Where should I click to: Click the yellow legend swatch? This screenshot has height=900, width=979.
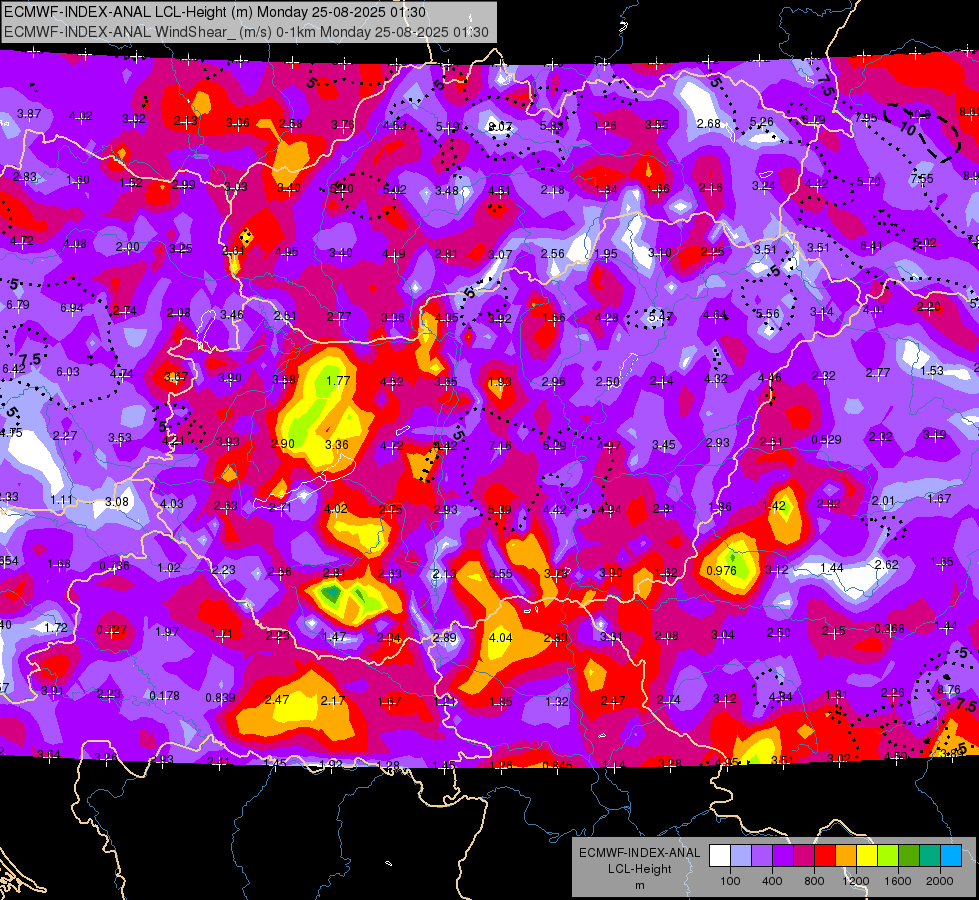(x=867, y=856)
